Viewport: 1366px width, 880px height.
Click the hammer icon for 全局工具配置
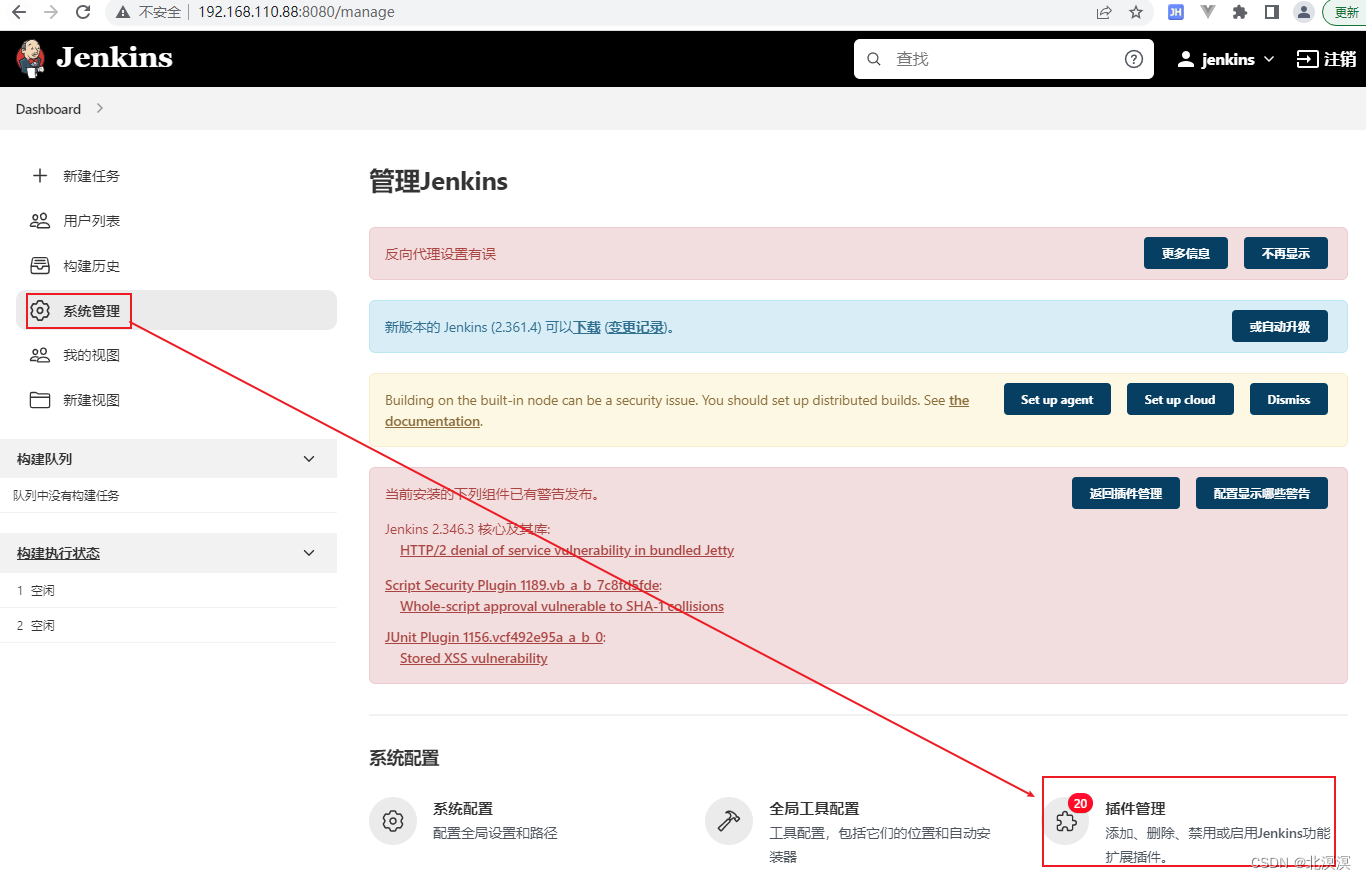click(x=729, y=821)
